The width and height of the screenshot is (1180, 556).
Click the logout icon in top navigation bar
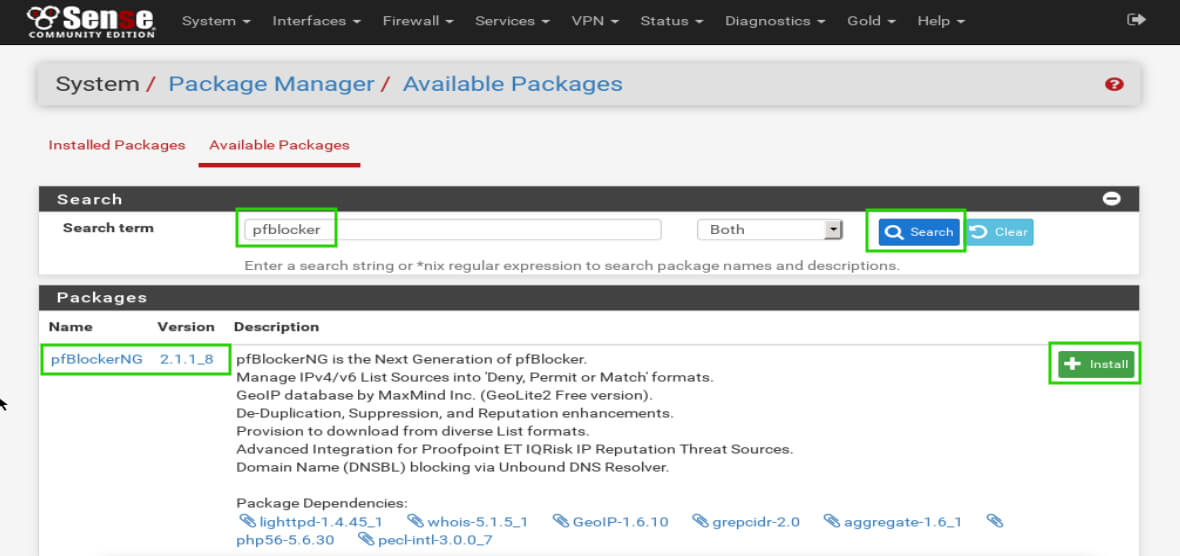pos(1136,20)
